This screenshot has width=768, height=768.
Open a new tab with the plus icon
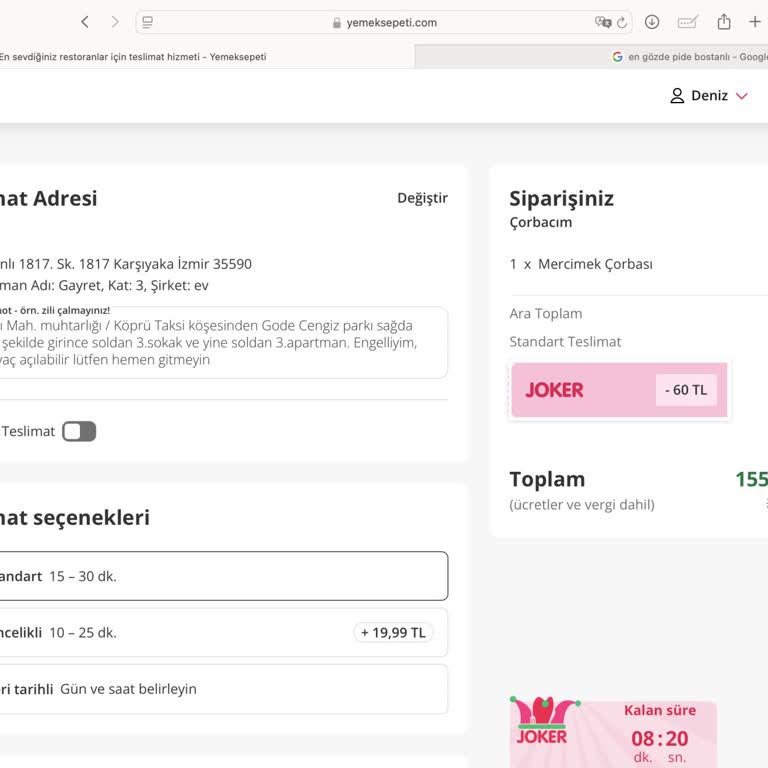pyautogui.click(x=755, y=22)
